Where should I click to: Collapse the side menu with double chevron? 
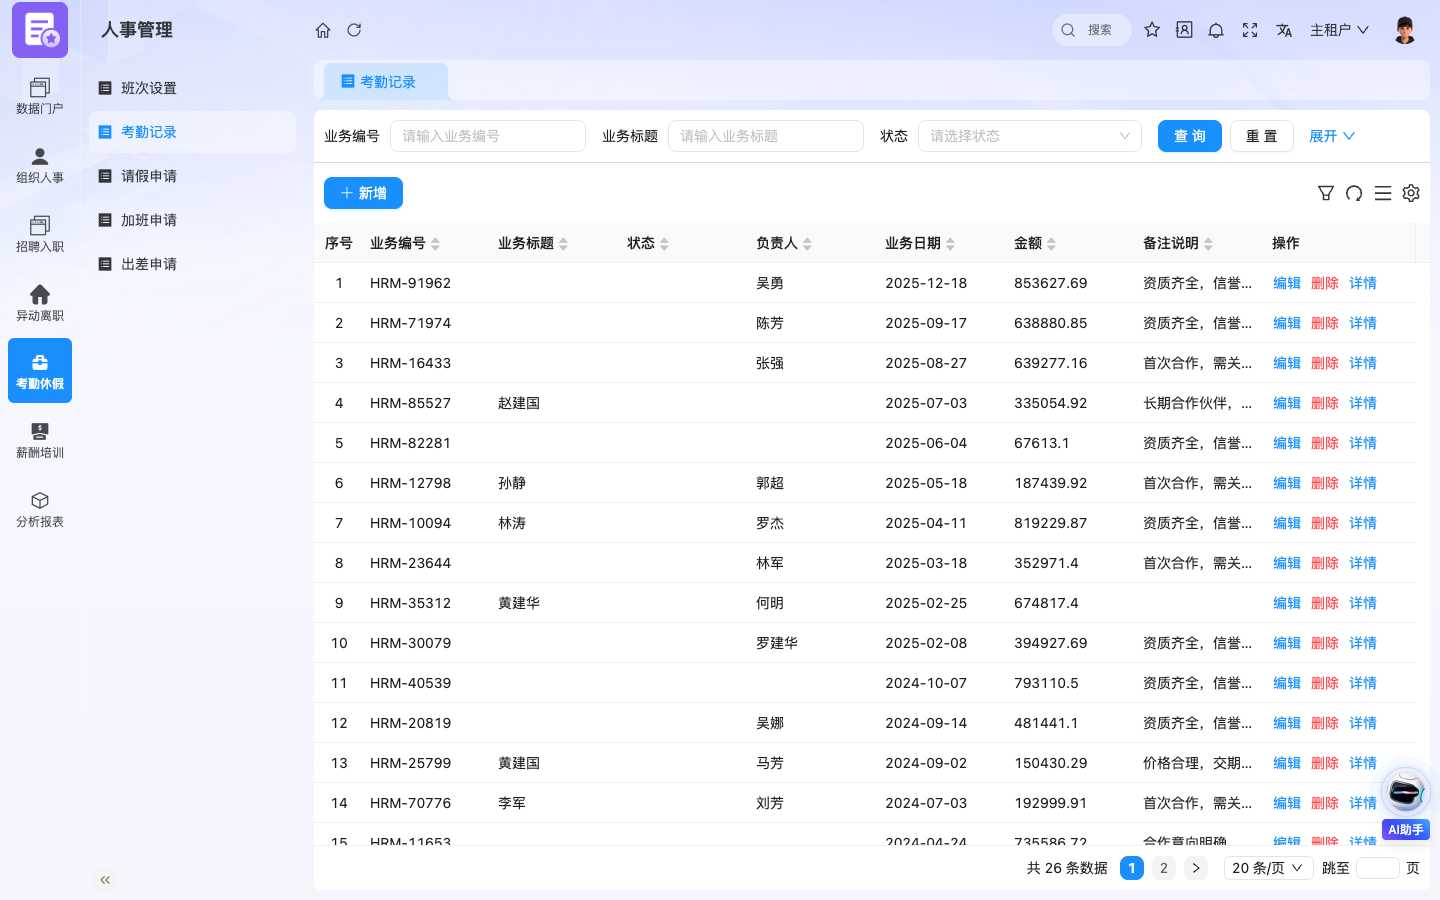tap(105, 880)
